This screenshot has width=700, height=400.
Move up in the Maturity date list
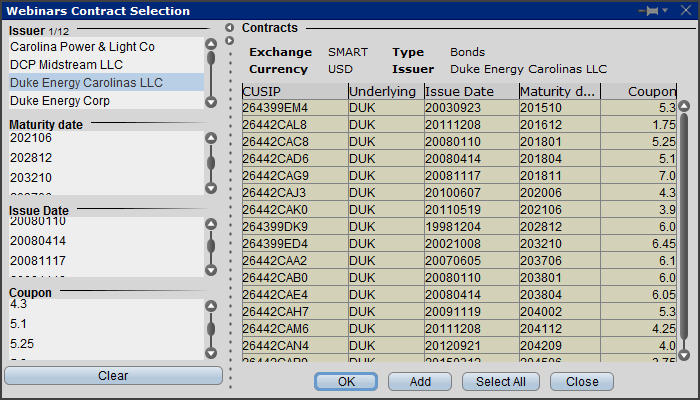coord(211,138)
